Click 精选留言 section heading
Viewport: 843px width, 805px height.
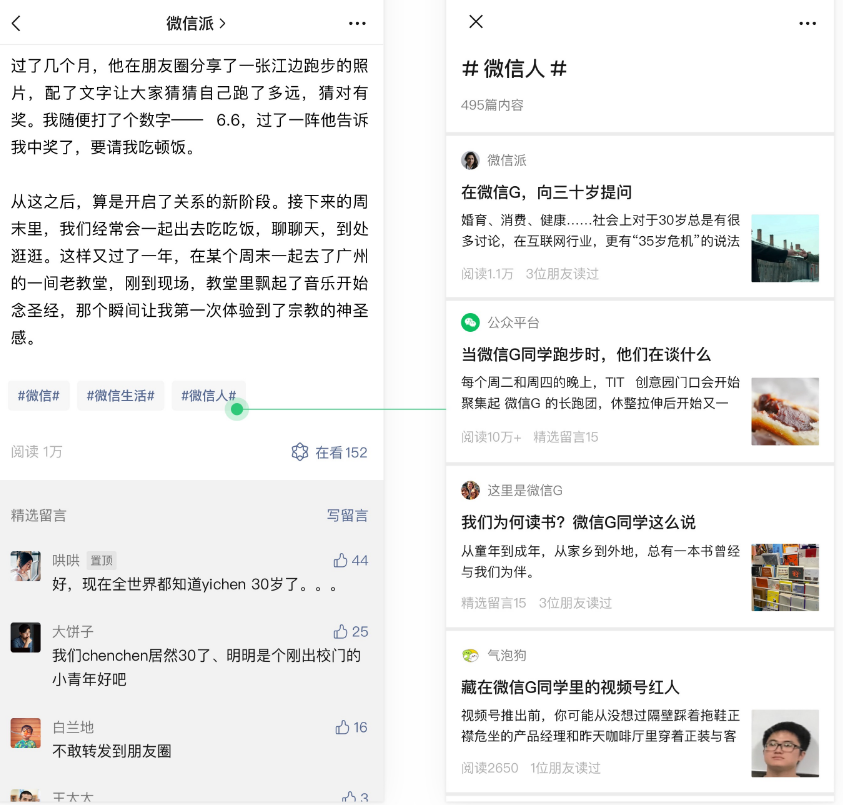[39, 515]
